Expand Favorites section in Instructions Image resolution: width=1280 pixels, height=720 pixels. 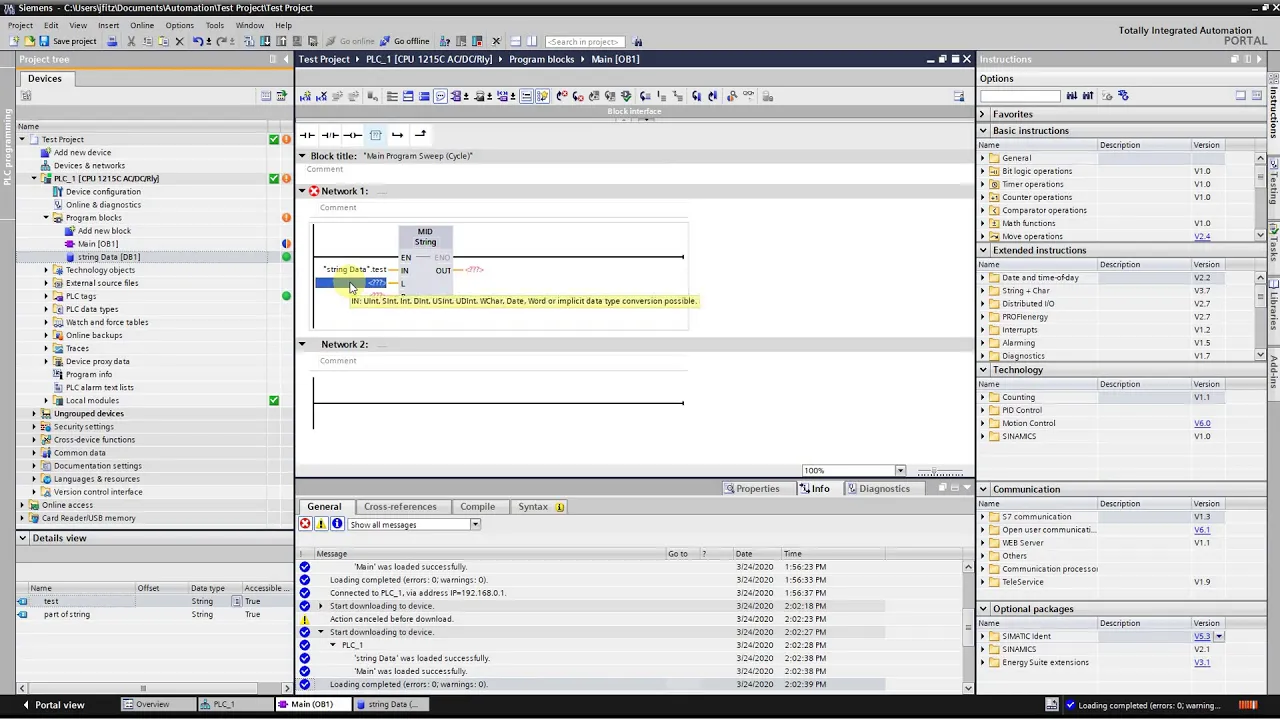[x=983, y=114]
